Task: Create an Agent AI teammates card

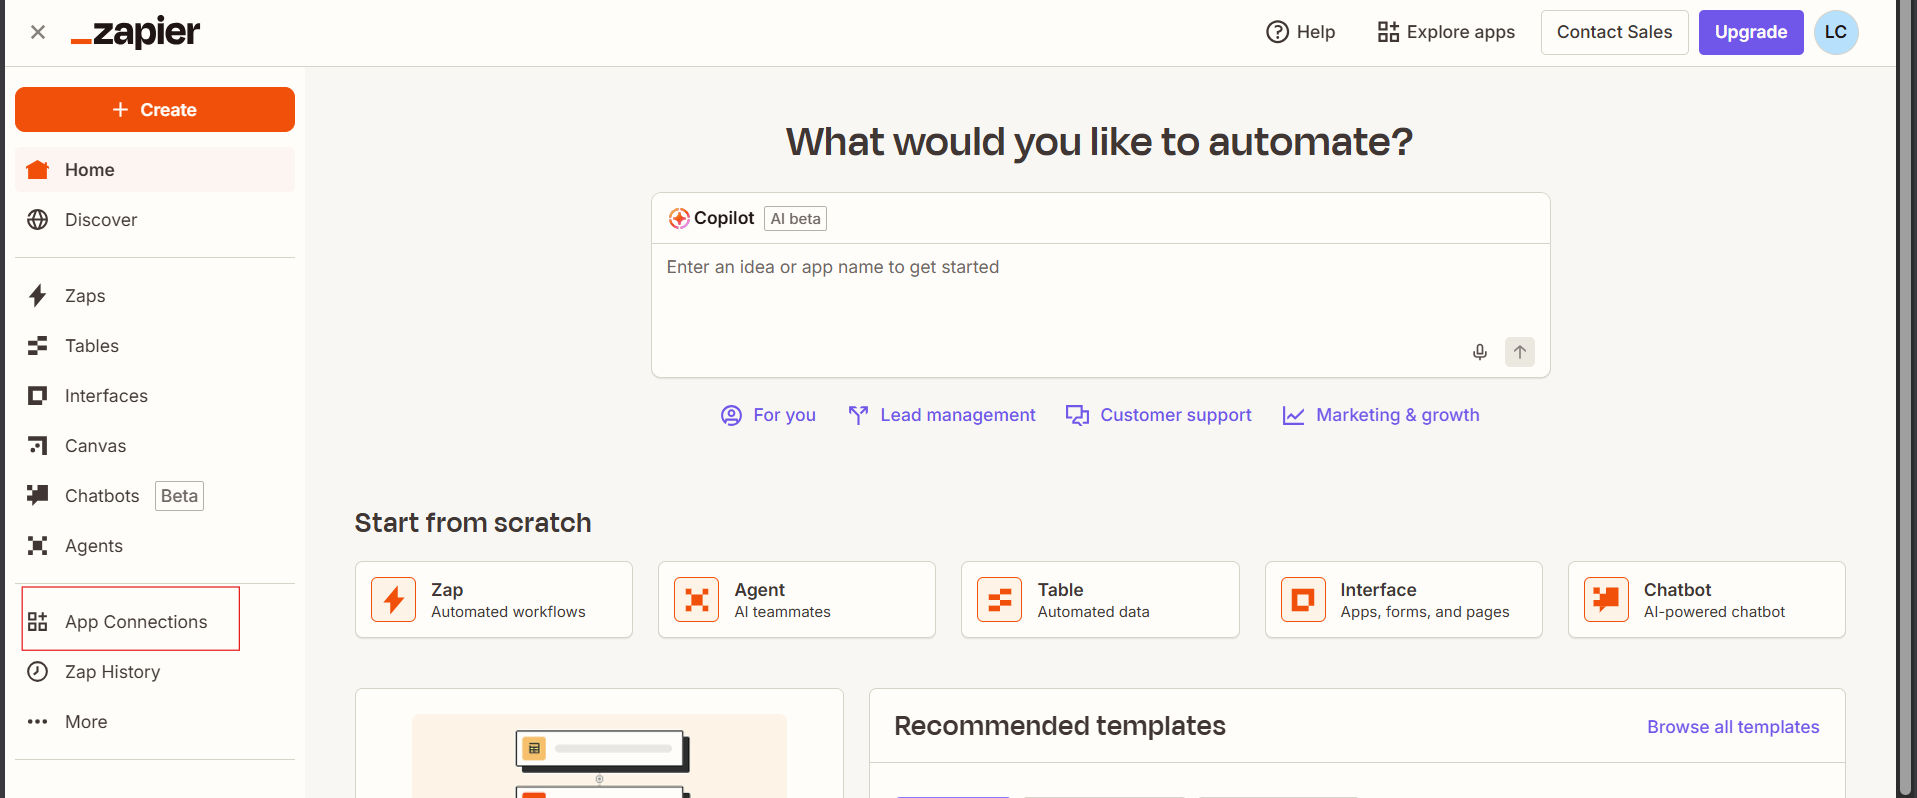Action: (797, 599)
